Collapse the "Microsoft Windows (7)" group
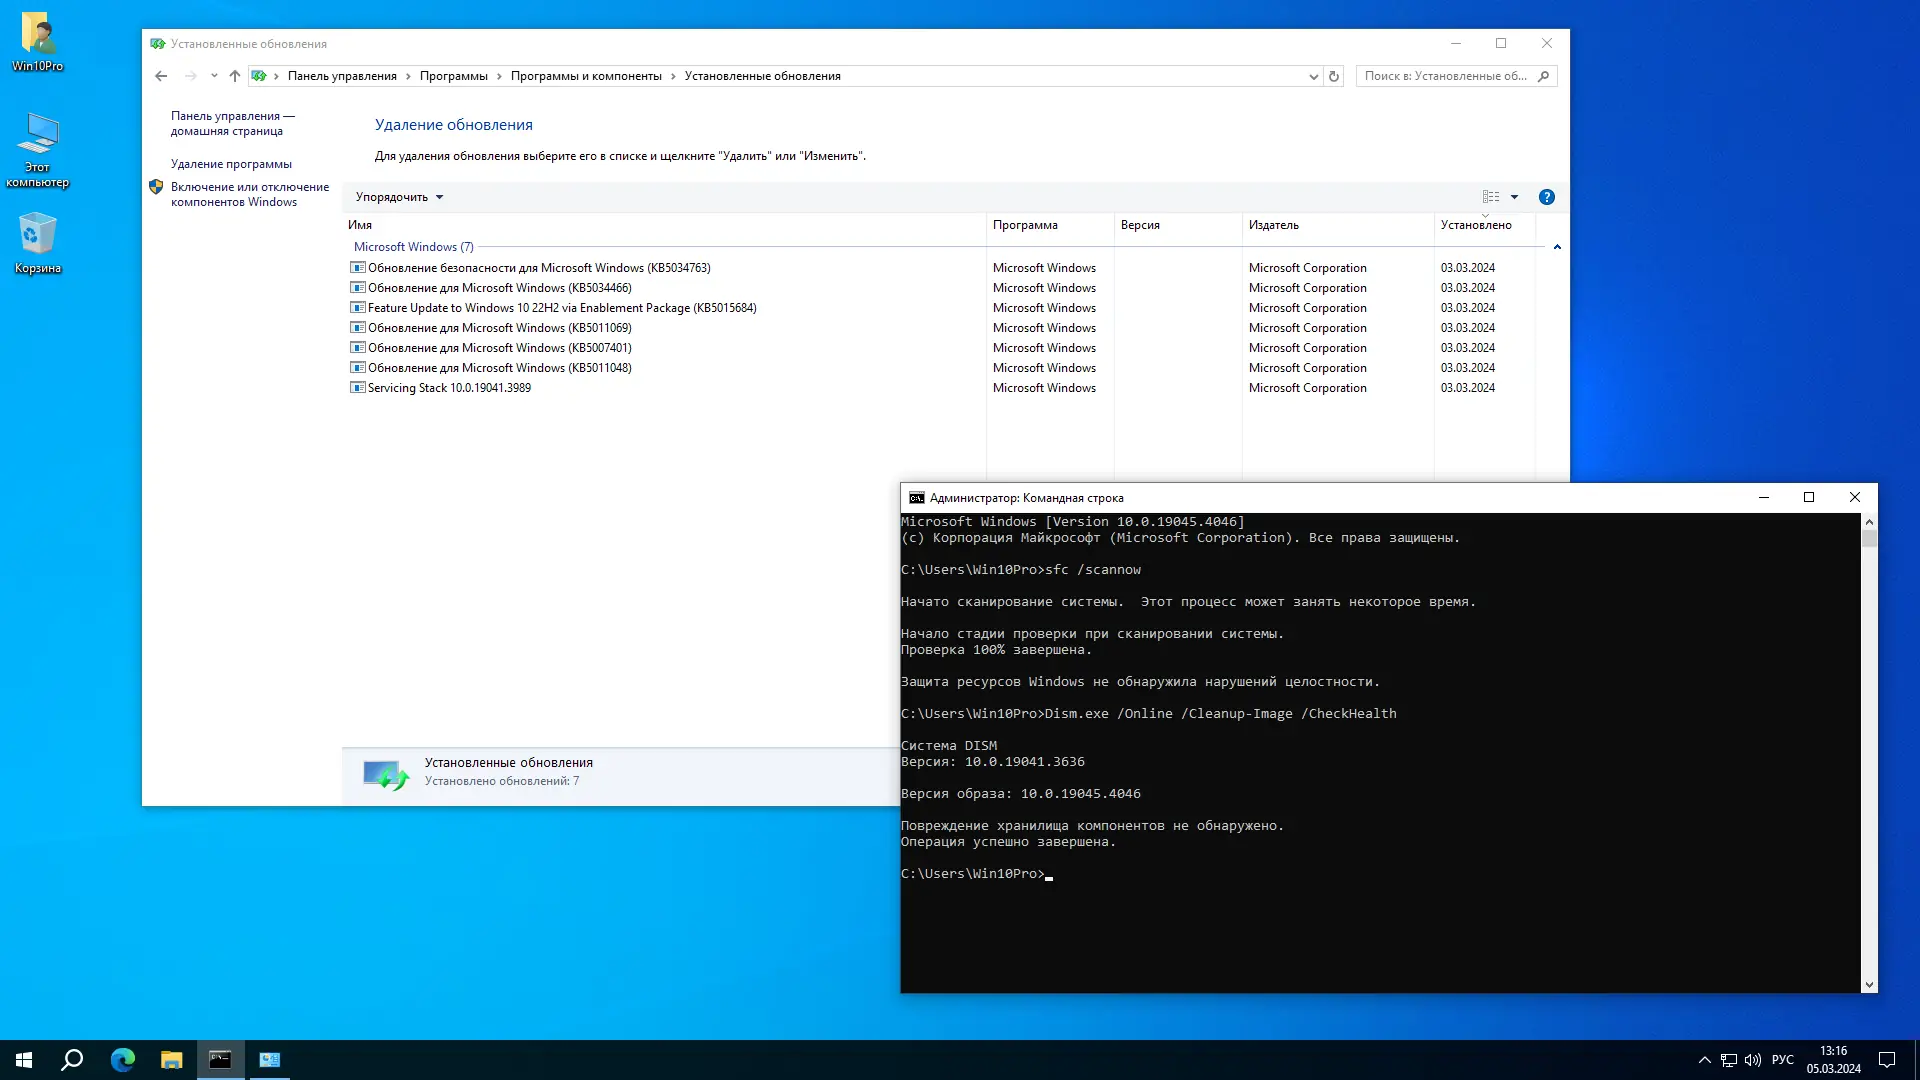 1557,246
